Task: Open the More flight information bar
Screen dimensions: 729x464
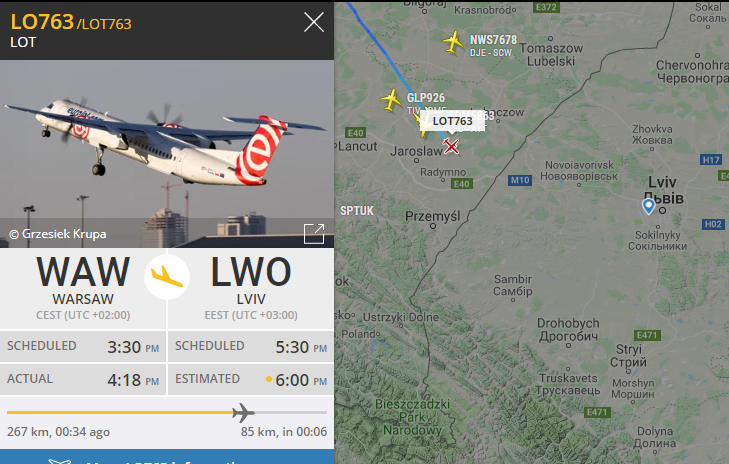Action: click(x=167, y=457)
